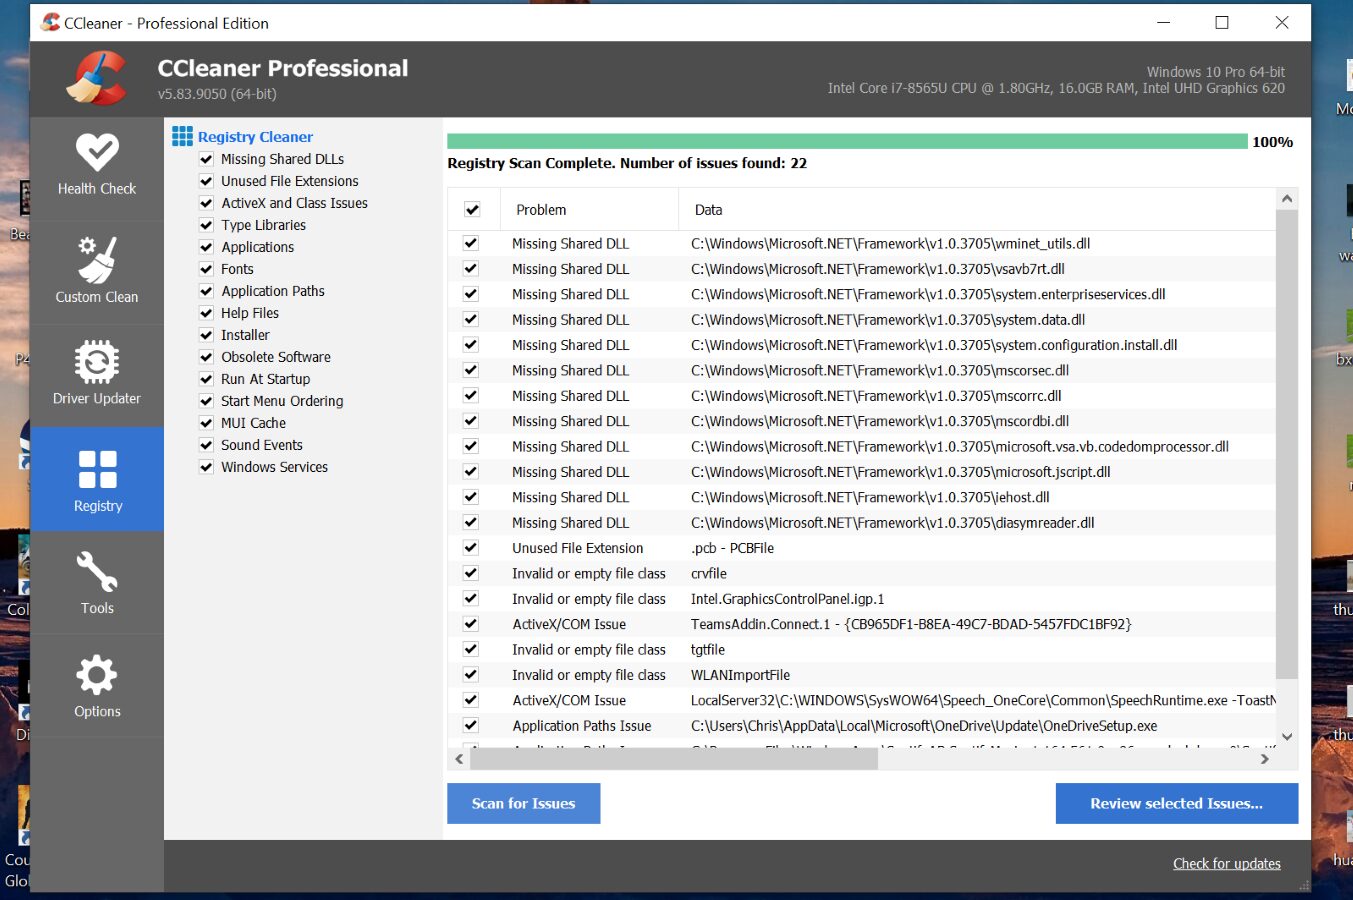Screen dimensions: 1353x900
Task: Select the vsavb7rt.dll data row
Action: (877, 269)
